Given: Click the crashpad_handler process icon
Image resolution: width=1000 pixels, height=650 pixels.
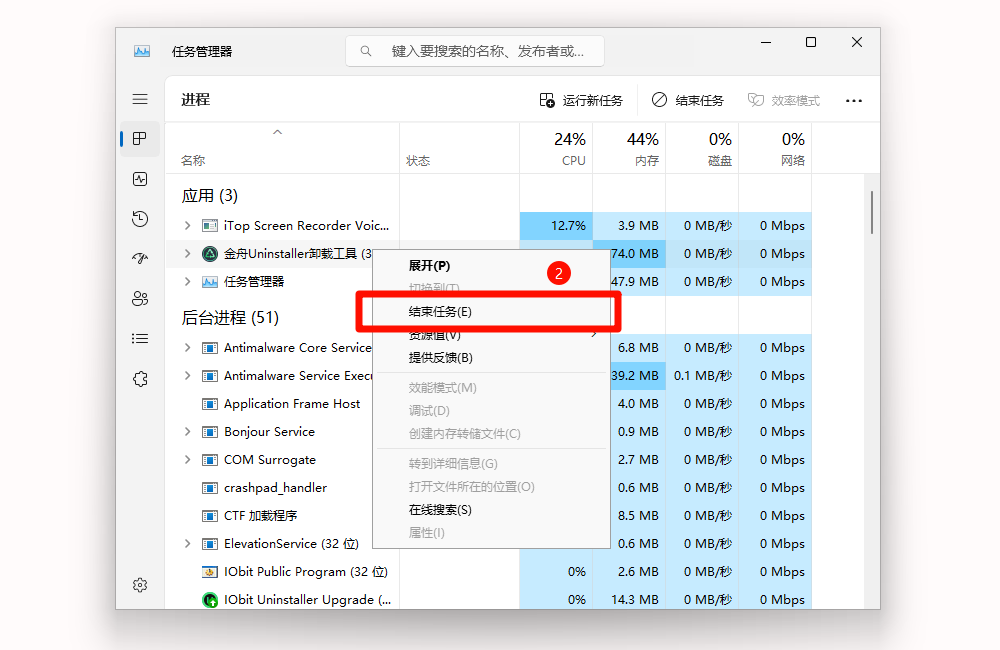Looking at the screenshot, I should click(209, 488).
